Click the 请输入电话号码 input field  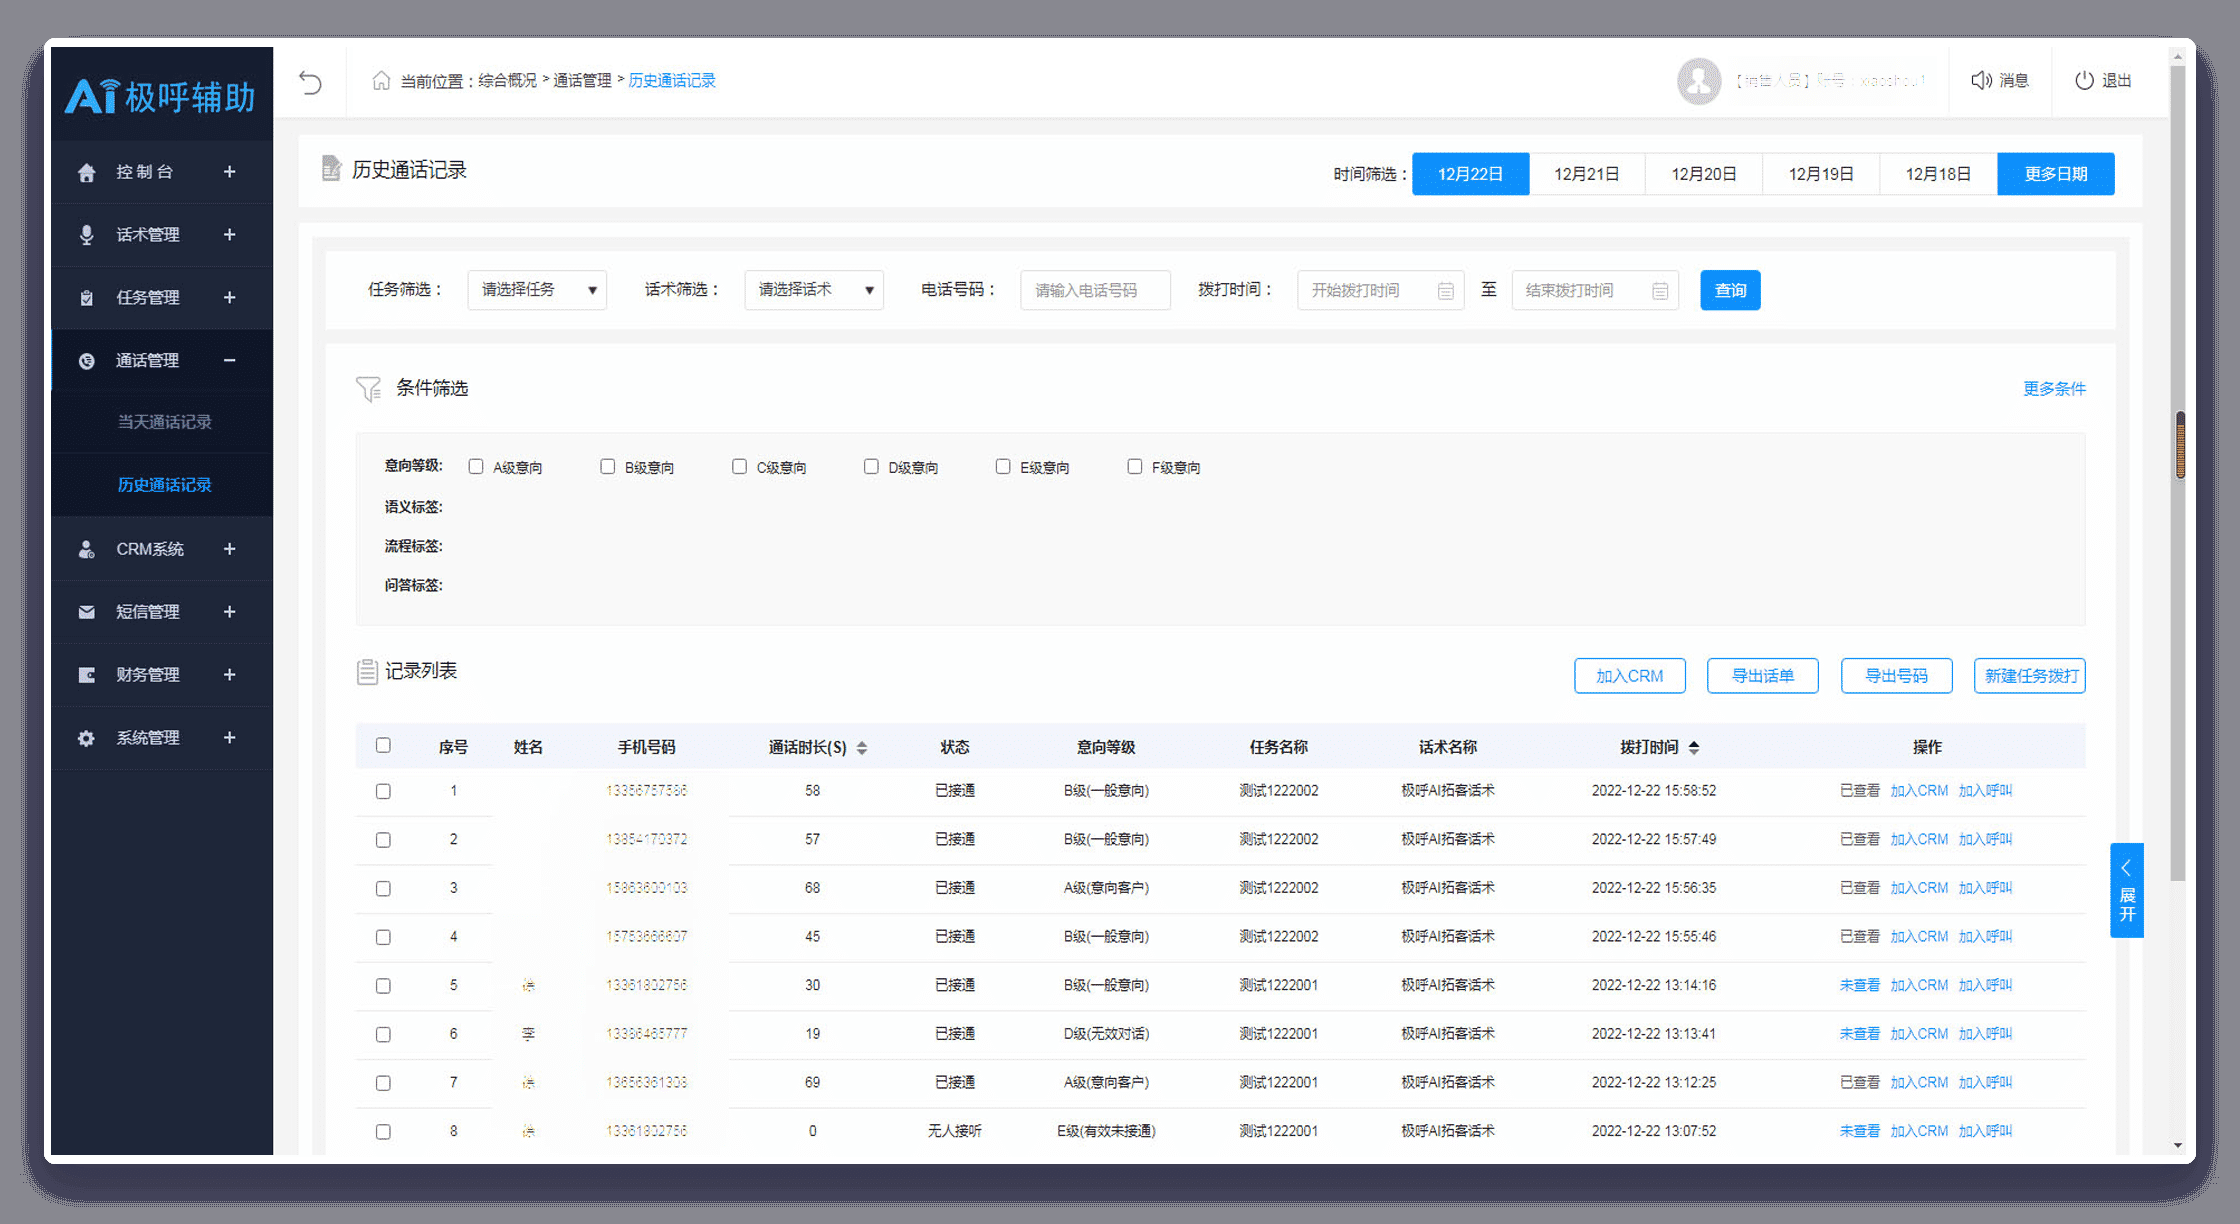pyautogui.click(x=1095, y=290)
